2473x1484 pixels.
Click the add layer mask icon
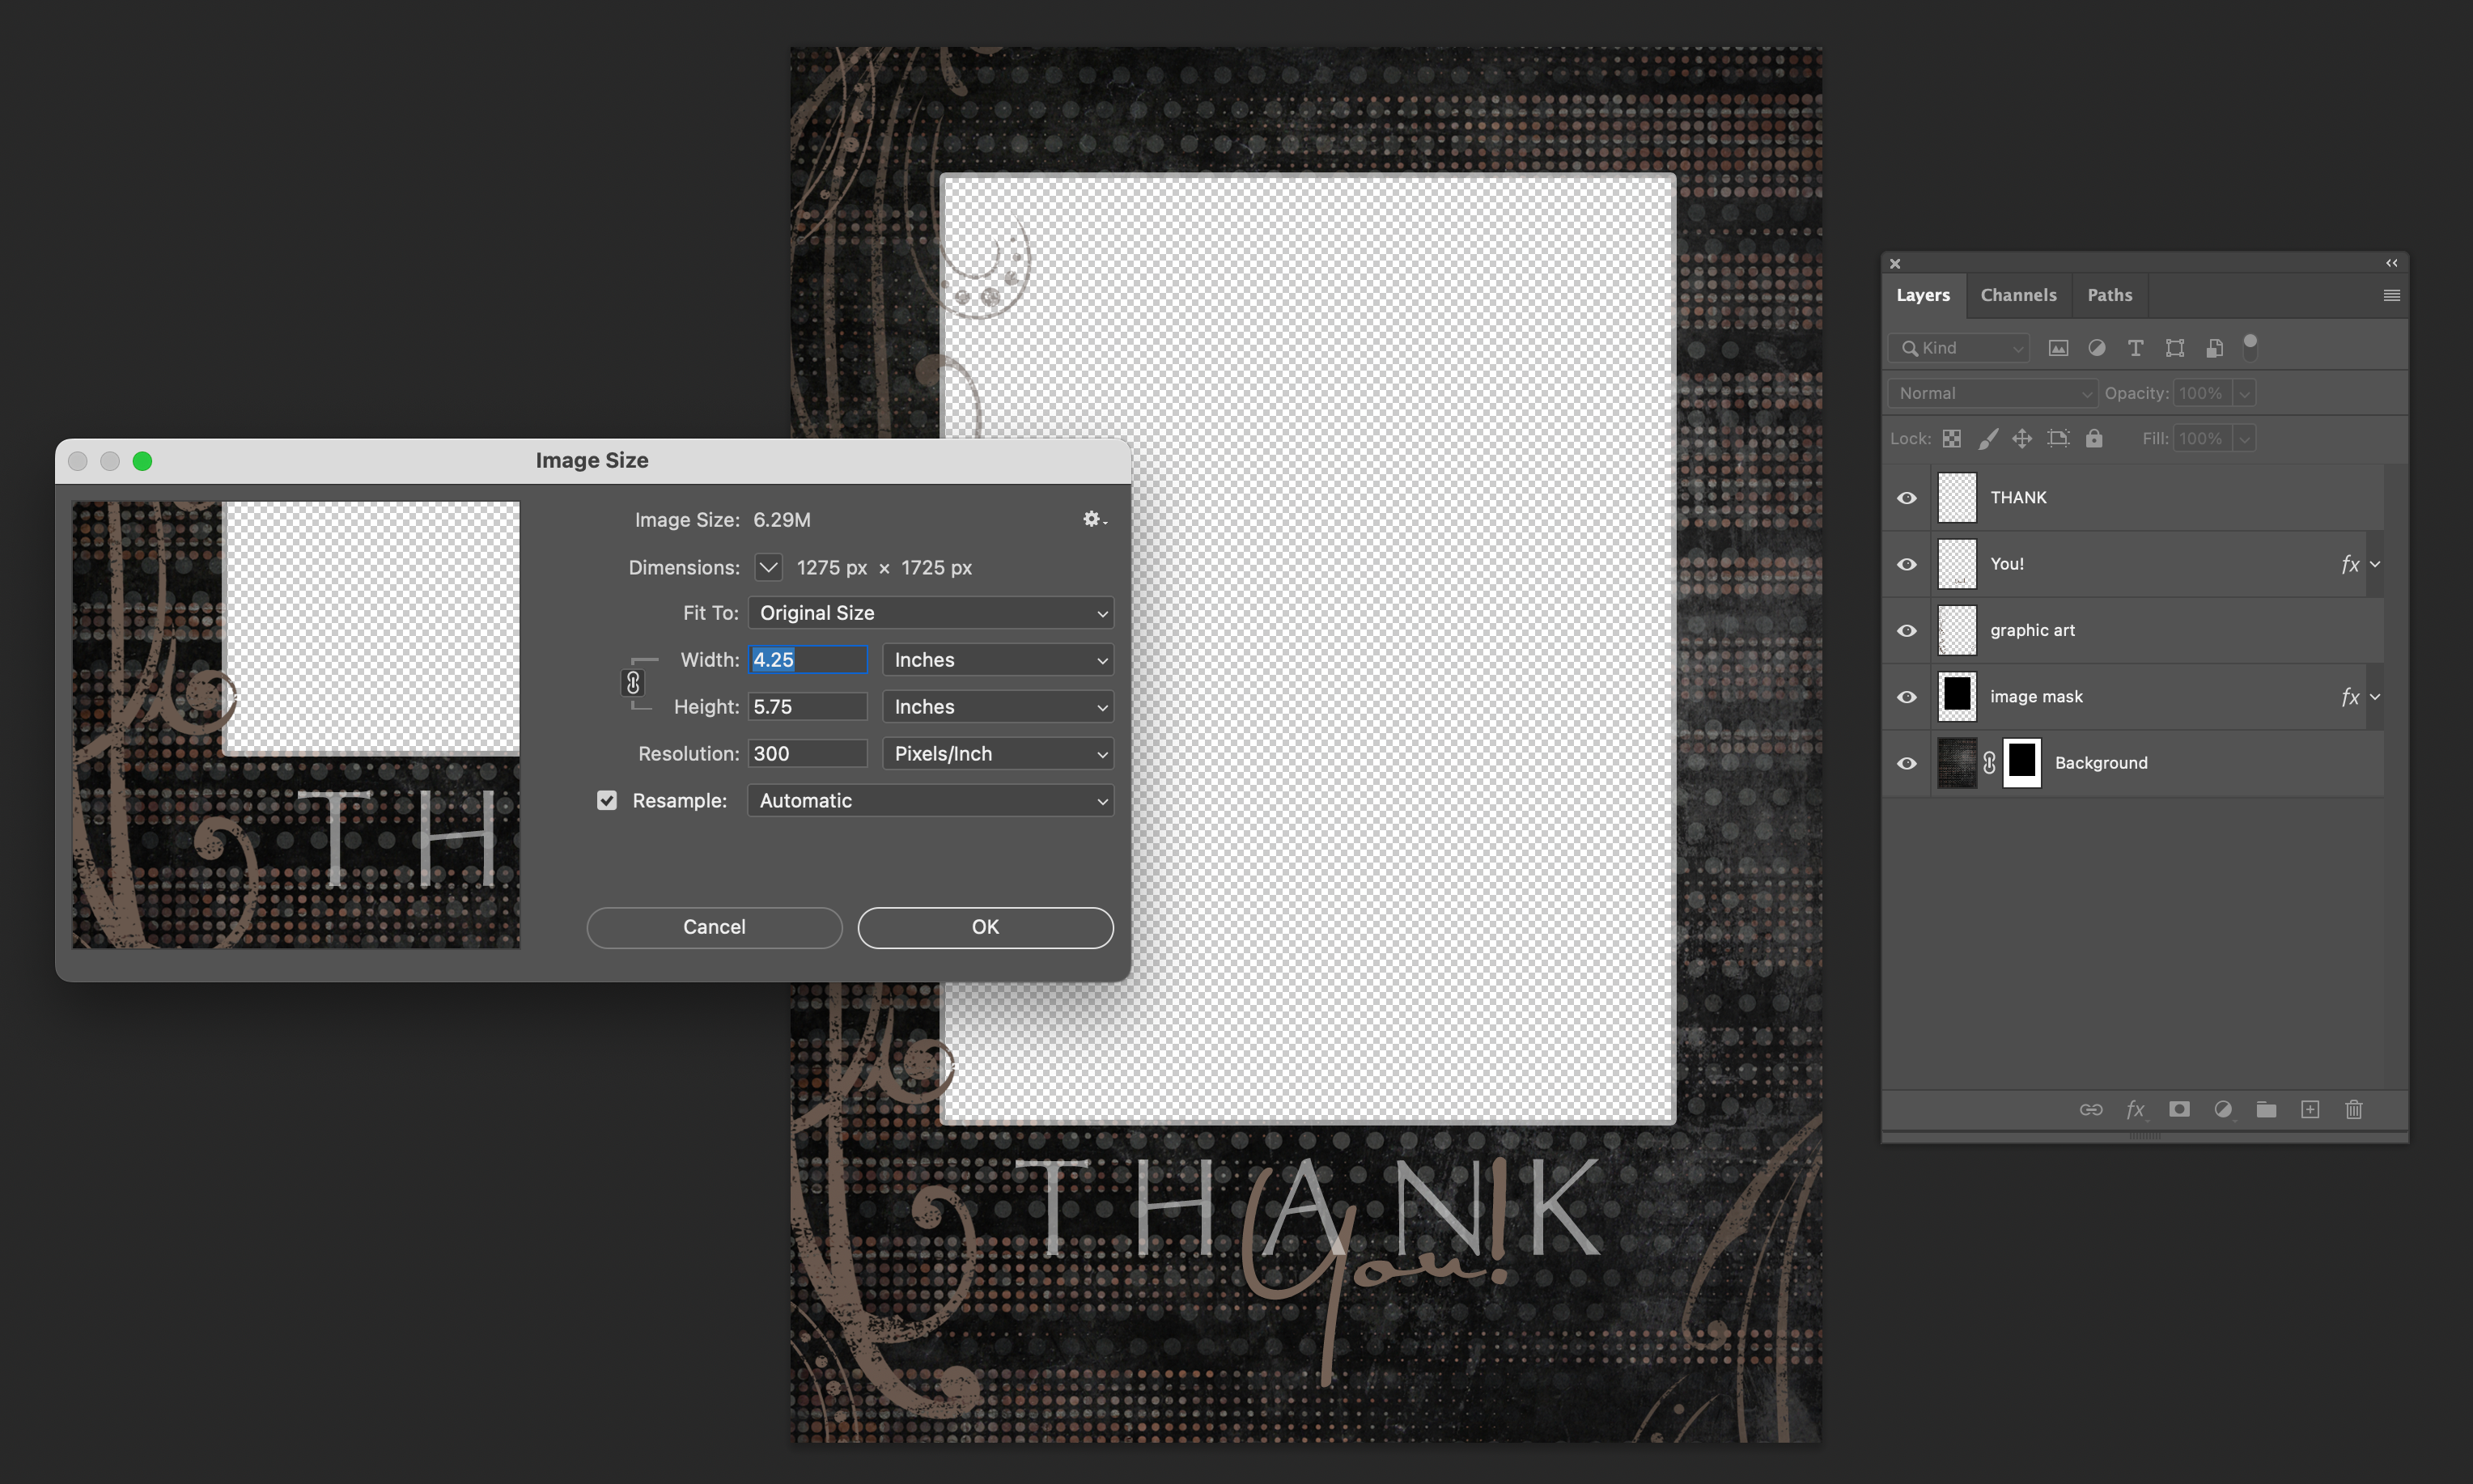[x=2179, y=1109]
